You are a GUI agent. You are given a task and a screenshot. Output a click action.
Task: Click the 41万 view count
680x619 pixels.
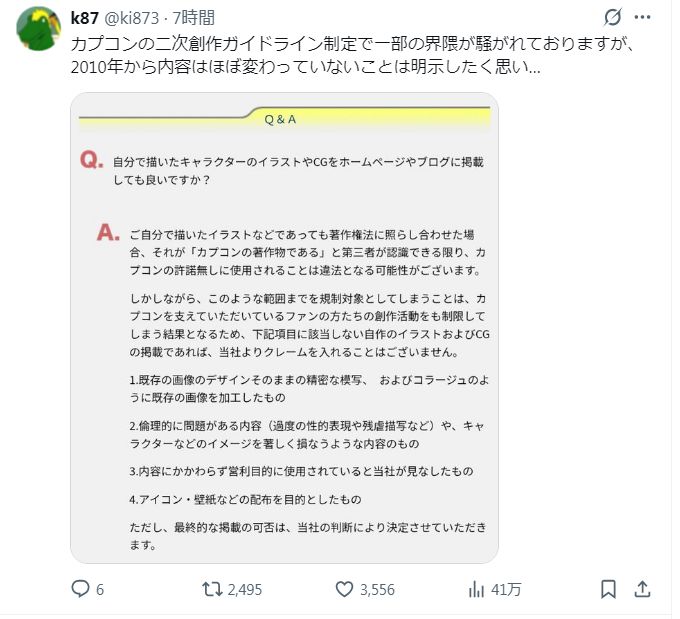[506, 590]
